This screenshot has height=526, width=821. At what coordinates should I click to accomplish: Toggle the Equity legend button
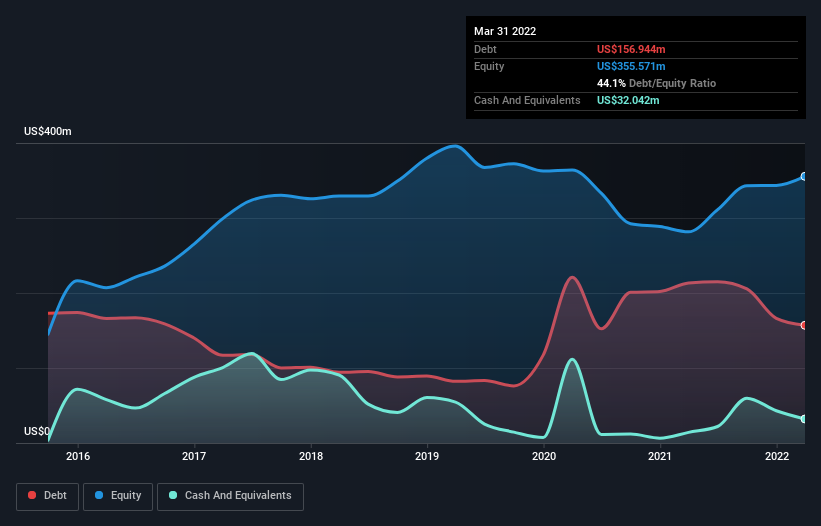(x=118, y=496)
